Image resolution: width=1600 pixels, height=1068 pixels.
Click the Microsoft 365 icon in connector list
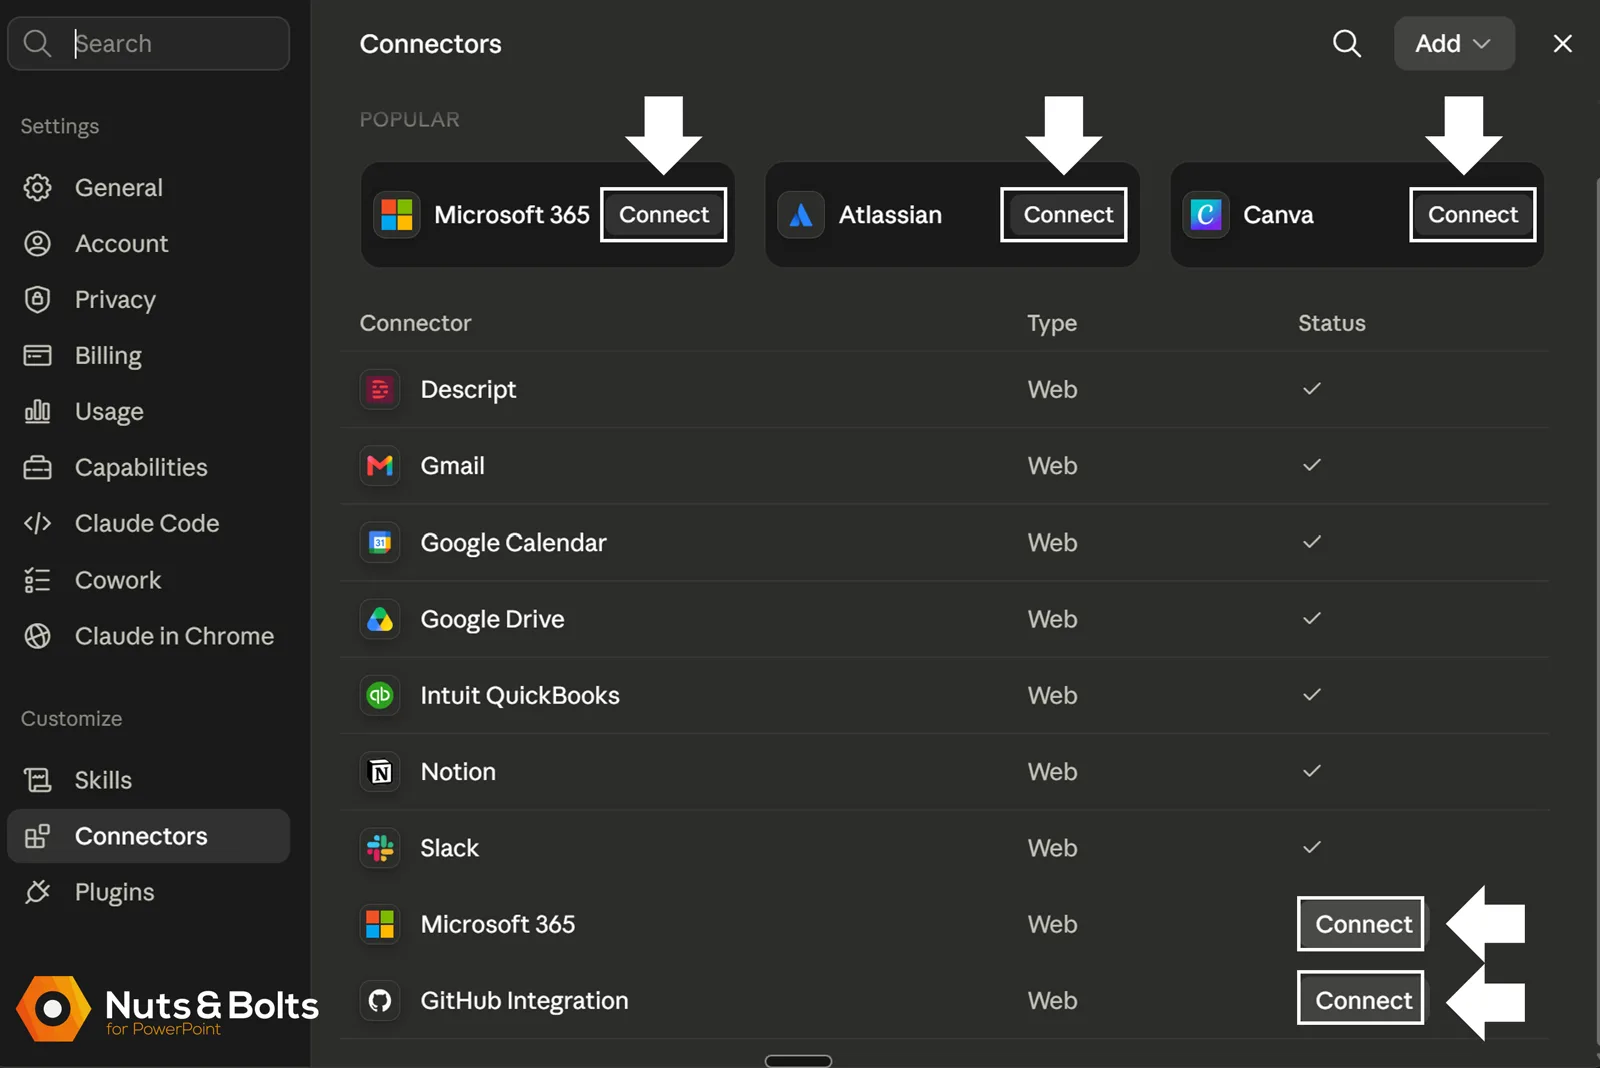380,925
